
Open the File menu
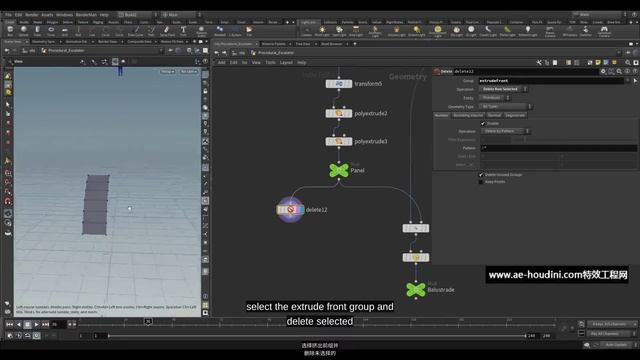click(9, 15)
